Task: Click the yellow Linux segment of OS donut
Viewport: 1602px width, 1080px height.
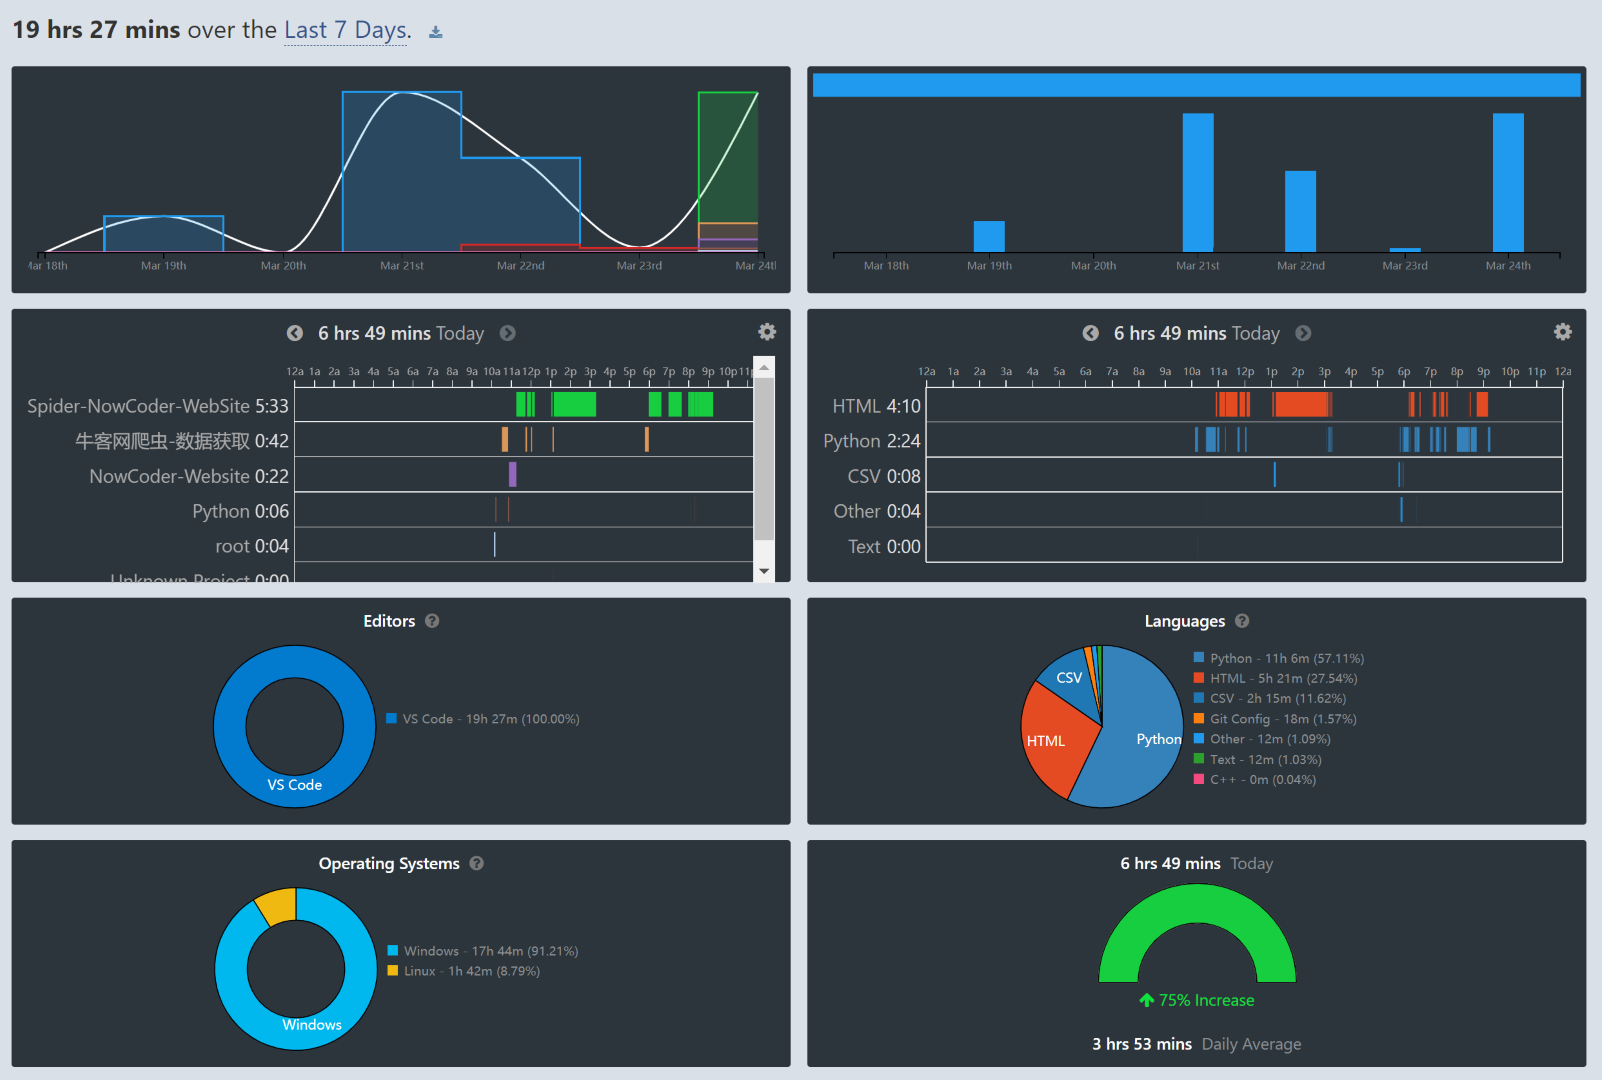Action: [x=277, y=905]
